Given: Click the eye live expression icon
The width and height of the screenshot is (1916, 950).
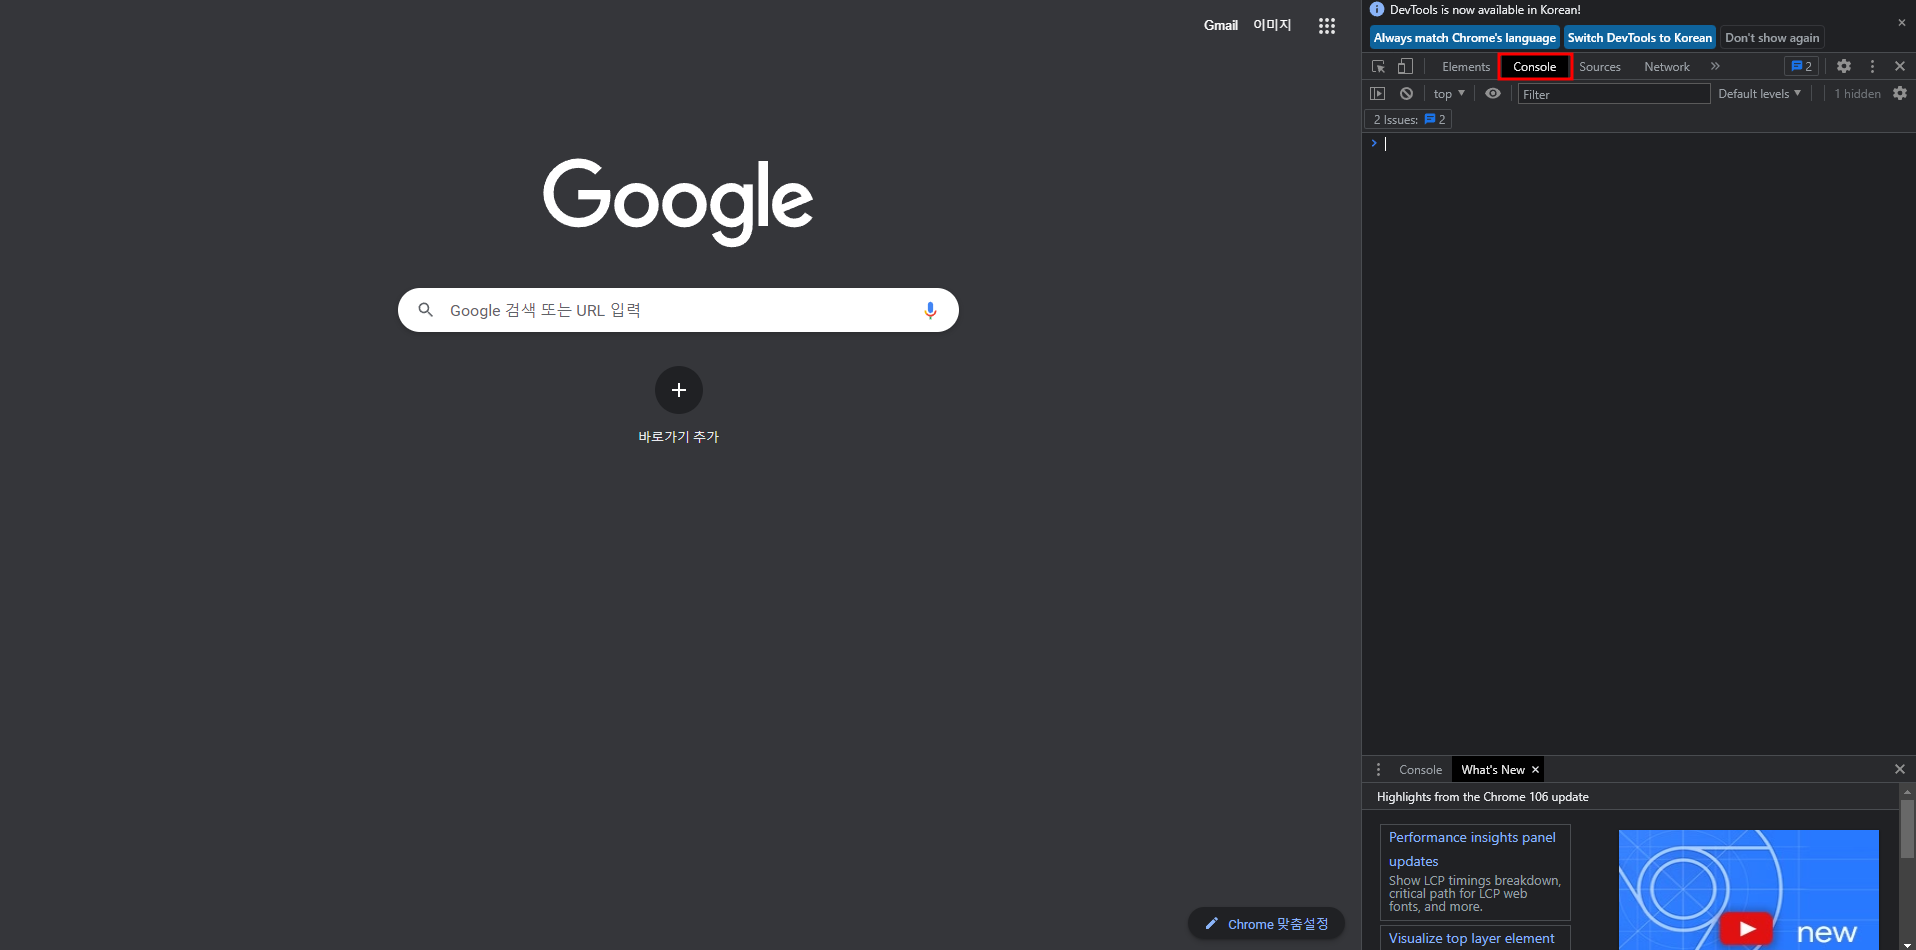Looking at the screenshot, I should click(x=1493, y=93).
